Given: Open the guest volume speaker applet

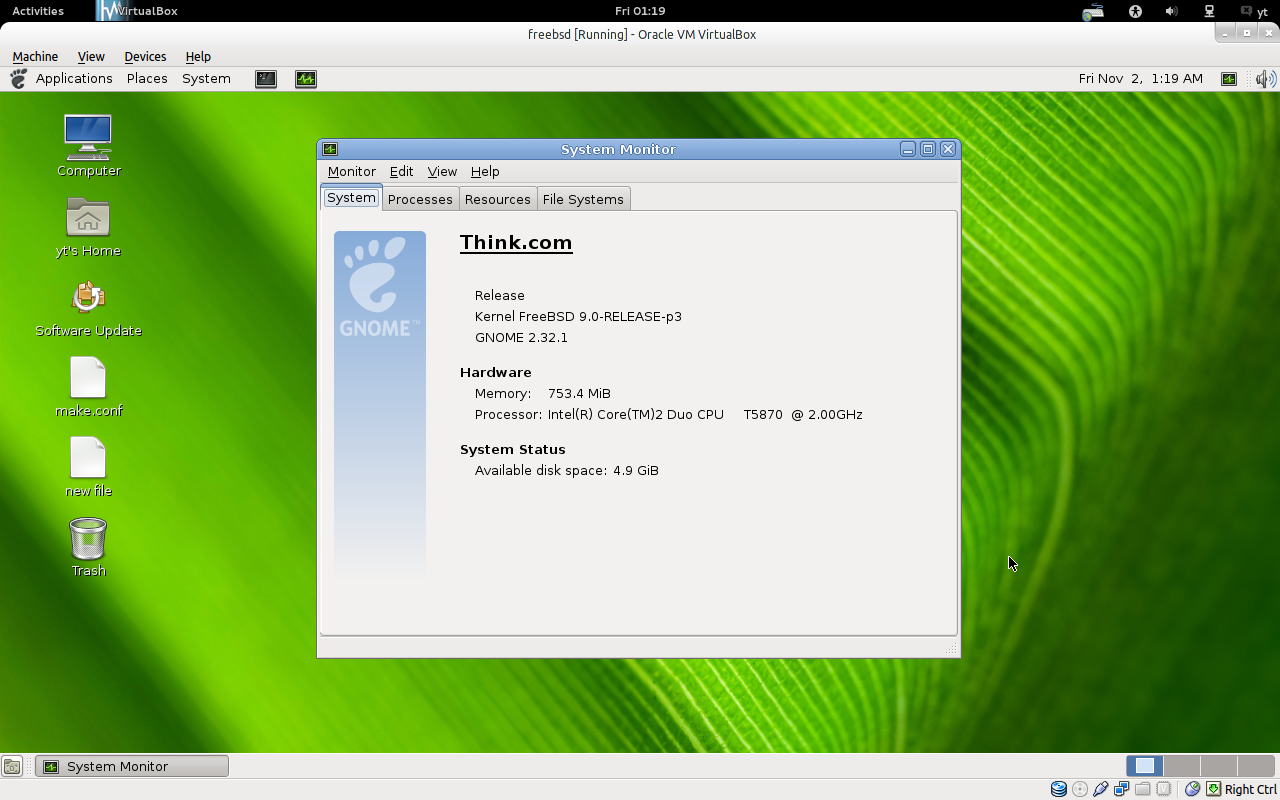Looking at the screenshot, I should coord(1265,79).
